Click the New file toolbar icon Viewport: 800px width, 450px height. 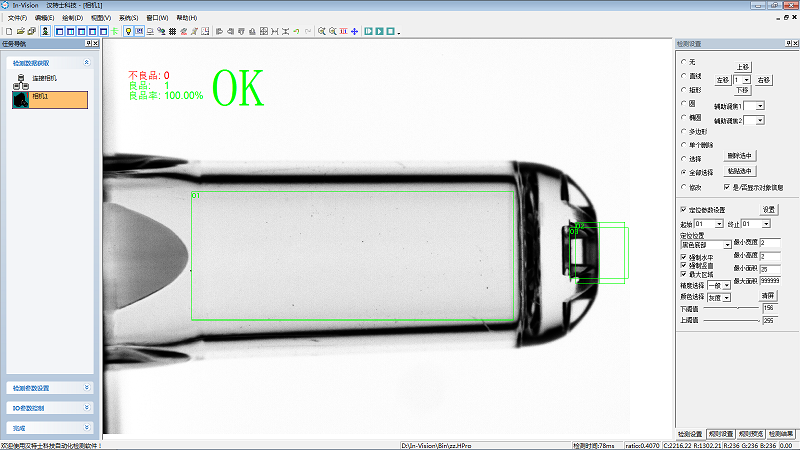[x=7, y=31]
